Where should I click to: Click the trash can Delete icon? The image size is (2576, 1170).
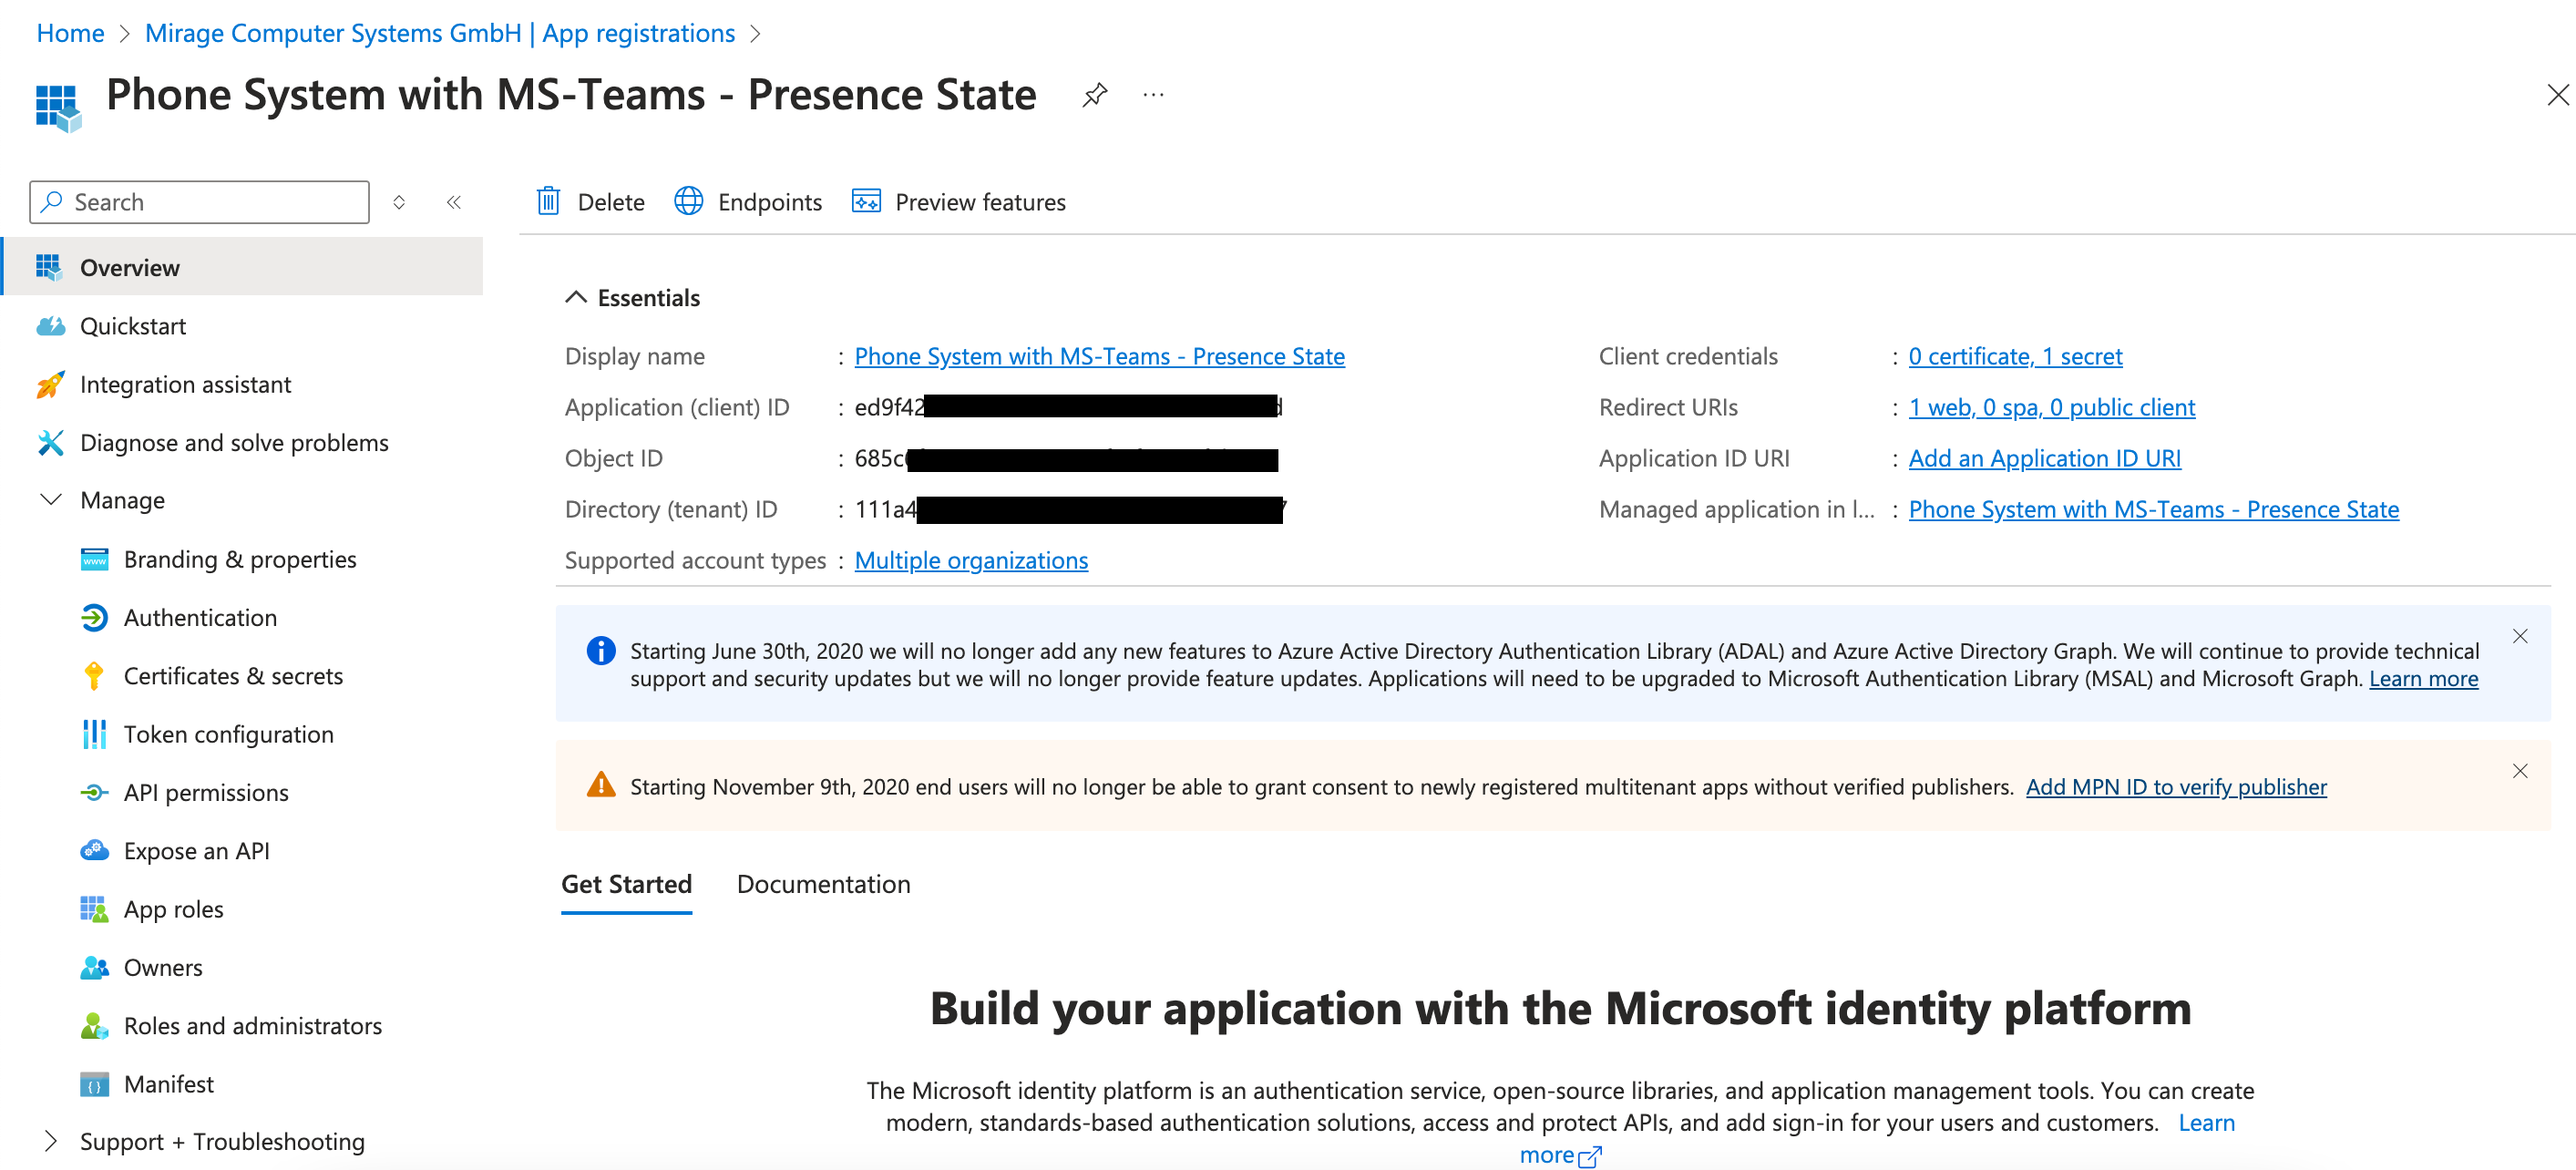pyautogui.click(x=548, y=201)
